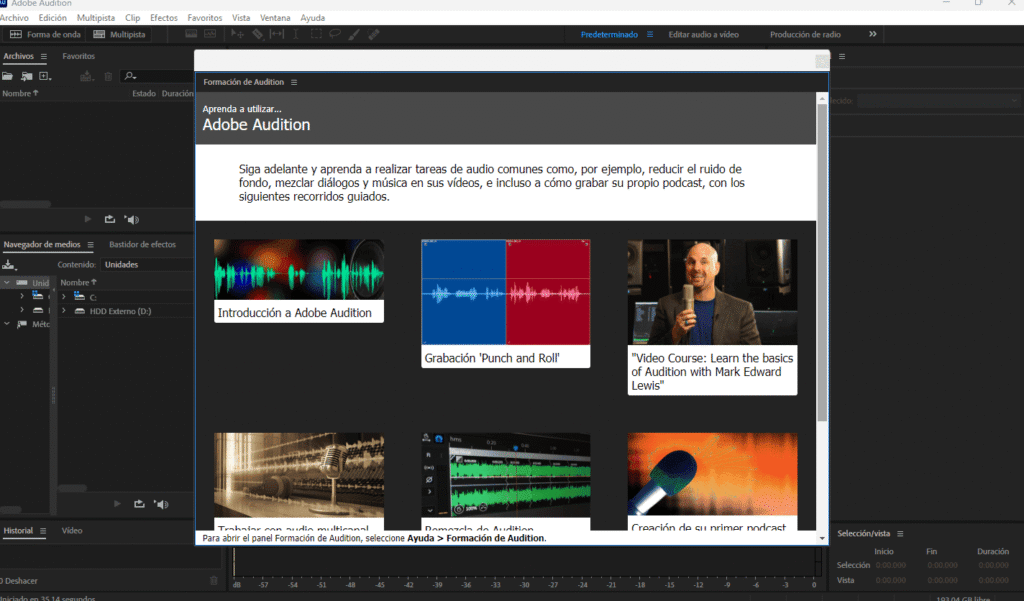Click the Selección Inicio time value
The width and height of the screenshot is (1024, 601).
pos(890,565)
